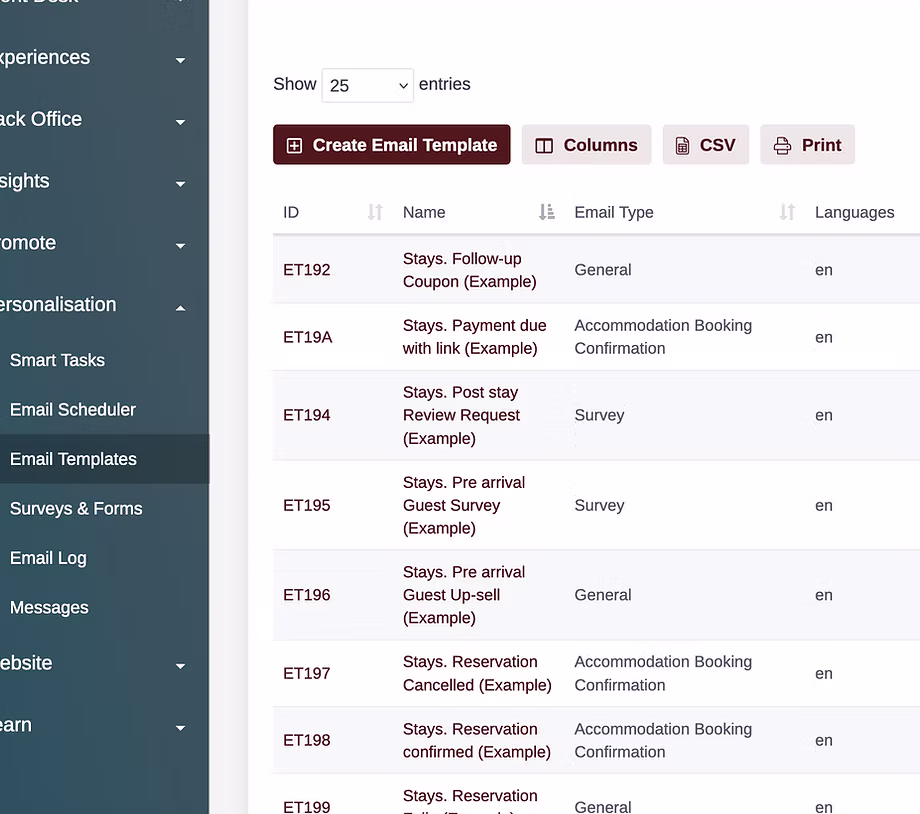
Task: Click the printer icon
Action: point(782,146)
